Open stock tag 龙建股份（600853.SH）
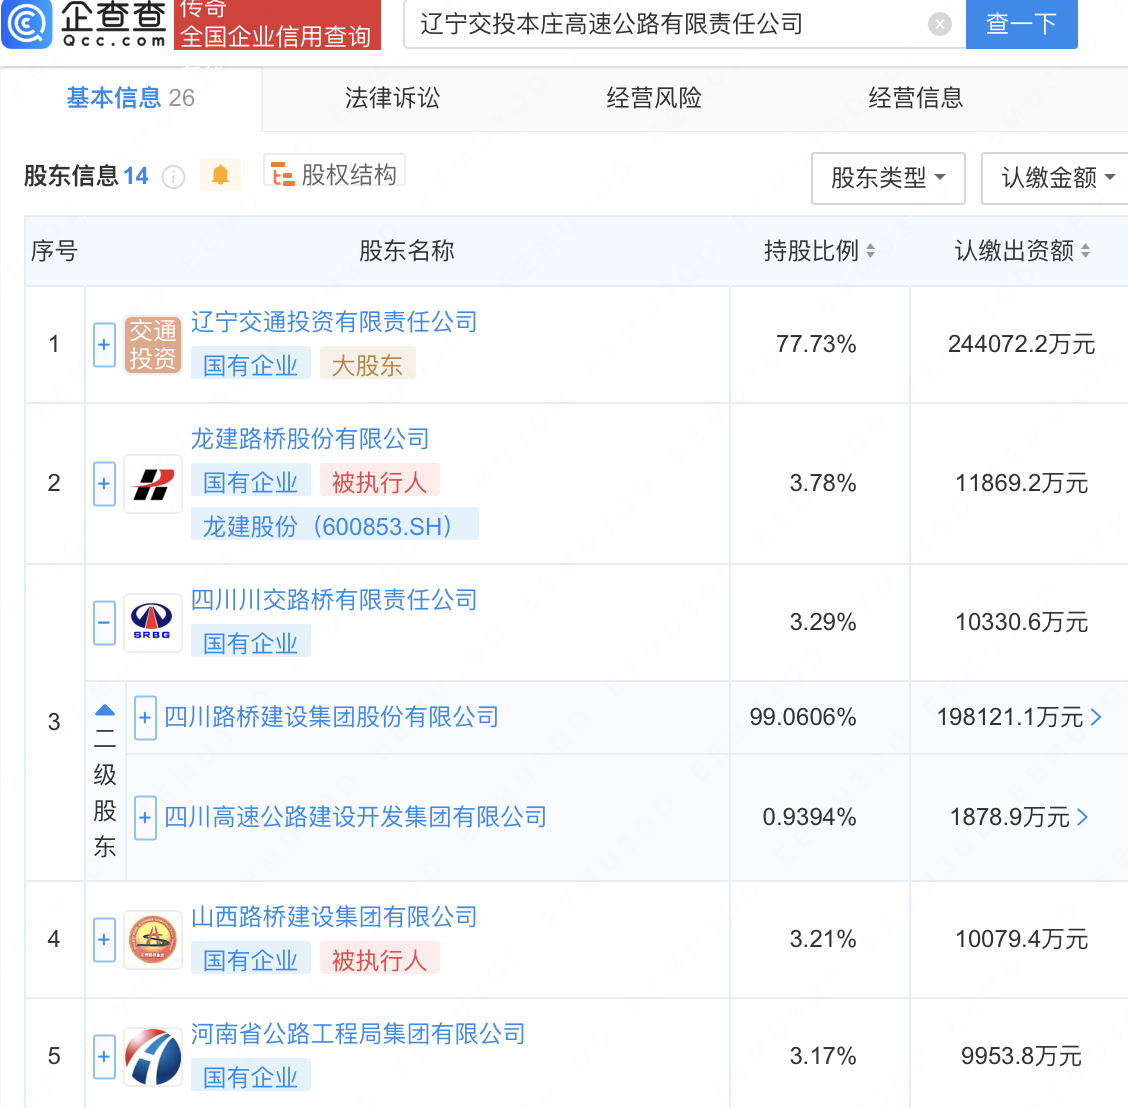The image size is (1128, 1108). (x=335, y=526)
